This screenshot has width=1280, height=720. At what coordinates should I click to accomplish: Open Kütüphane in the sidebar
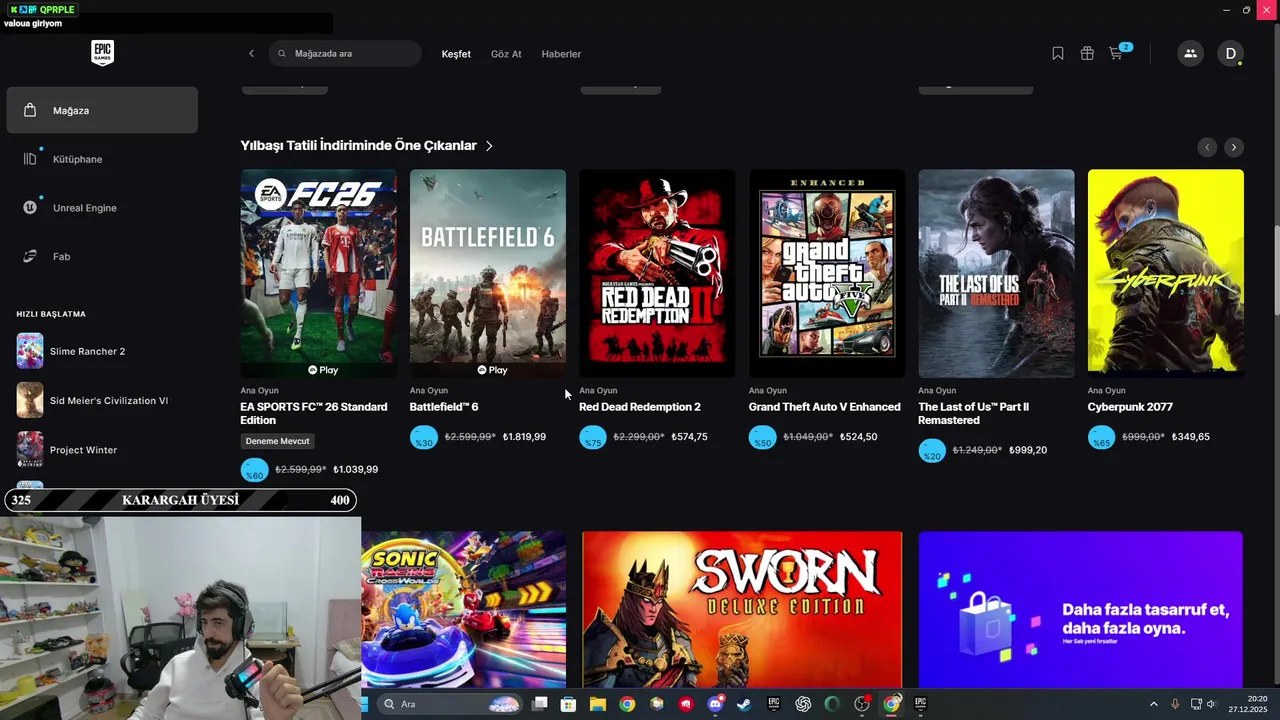coord(102,159)
